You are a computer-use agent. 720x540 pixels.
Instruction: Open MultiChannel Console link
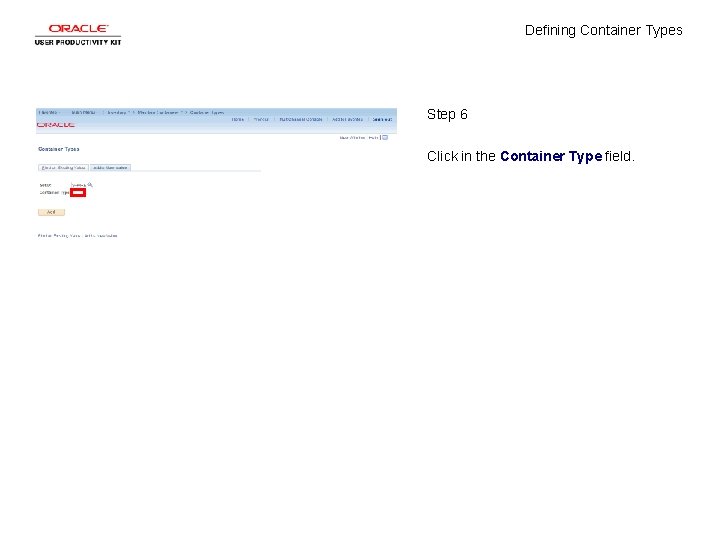[301, 119]
